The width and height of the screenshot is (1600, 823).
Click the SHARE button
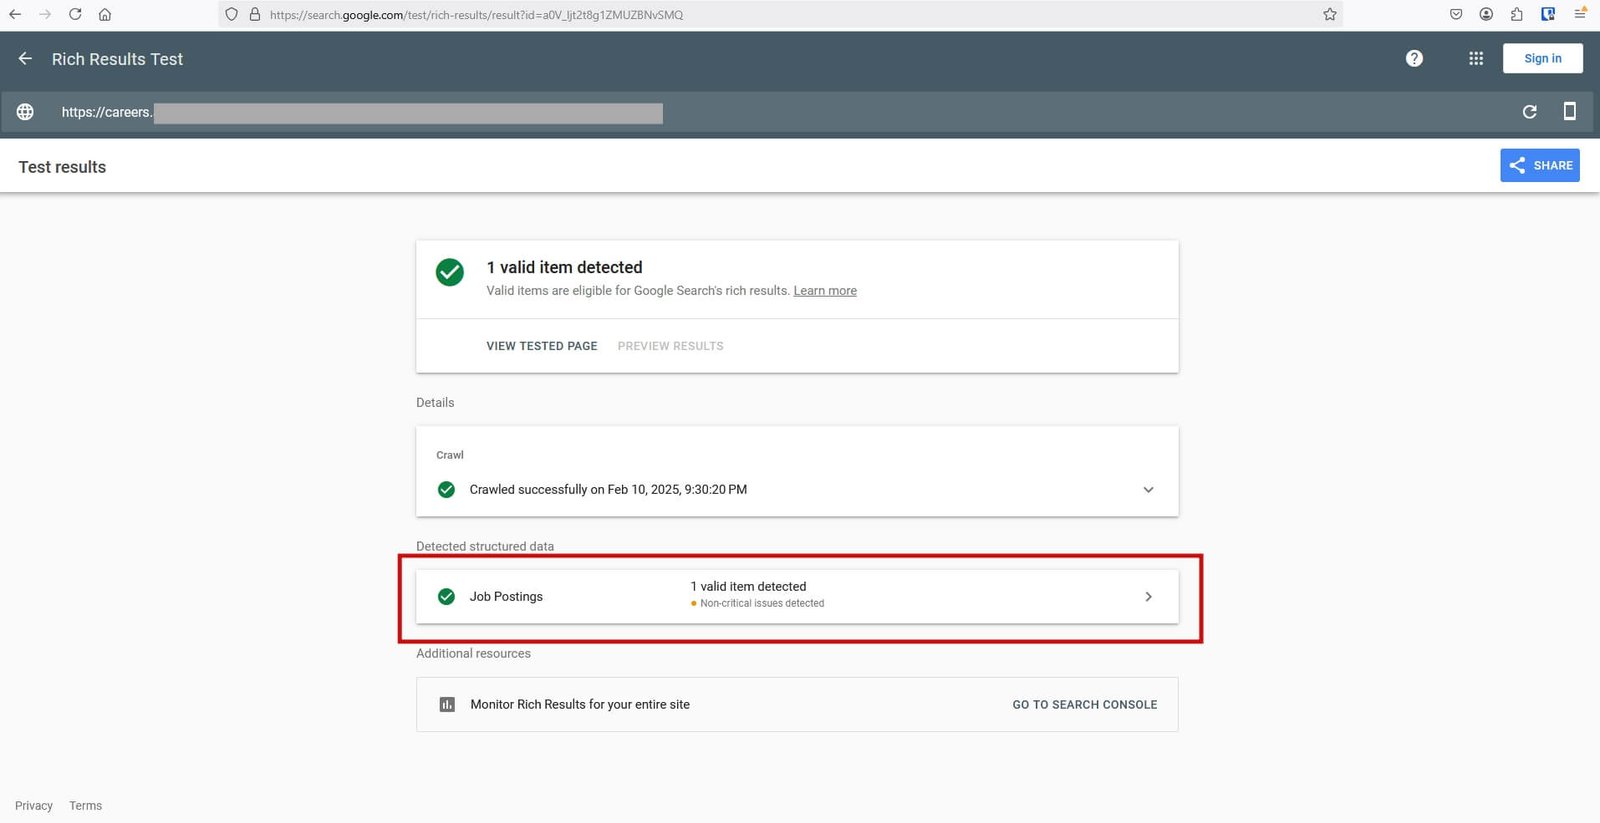(x=1540, y=165)
